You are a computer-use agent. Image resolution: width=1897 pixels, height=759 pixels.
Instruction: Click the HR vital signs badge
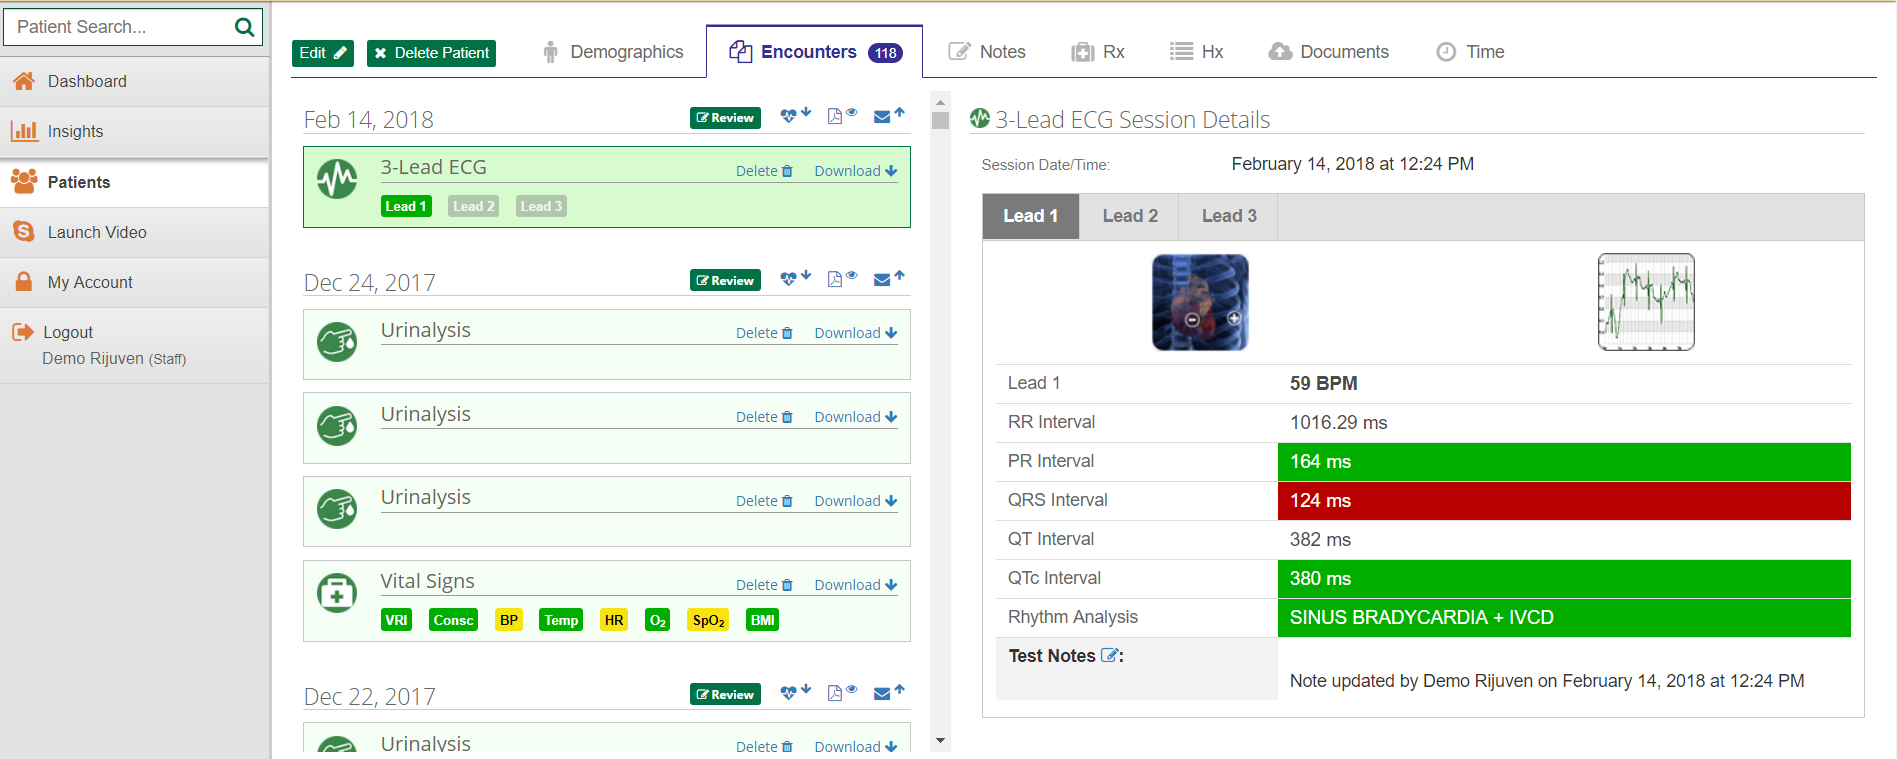click(614, 620)
